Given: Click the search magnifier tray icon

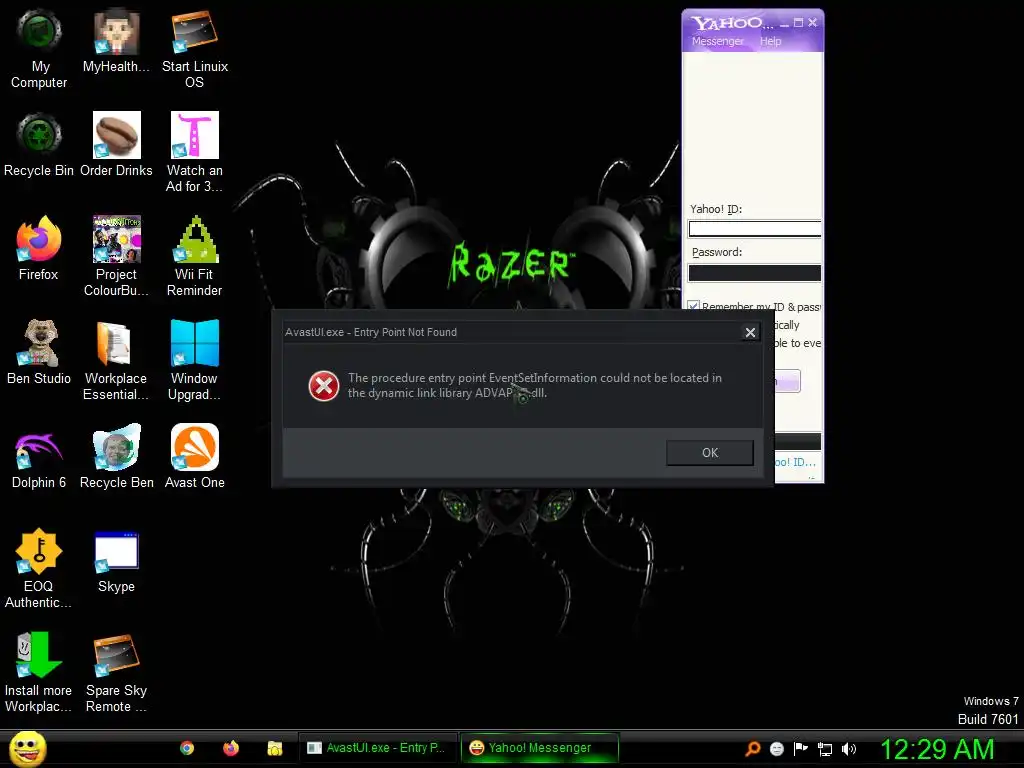Looking at the screenshot, I should click(x=753, y=748).
